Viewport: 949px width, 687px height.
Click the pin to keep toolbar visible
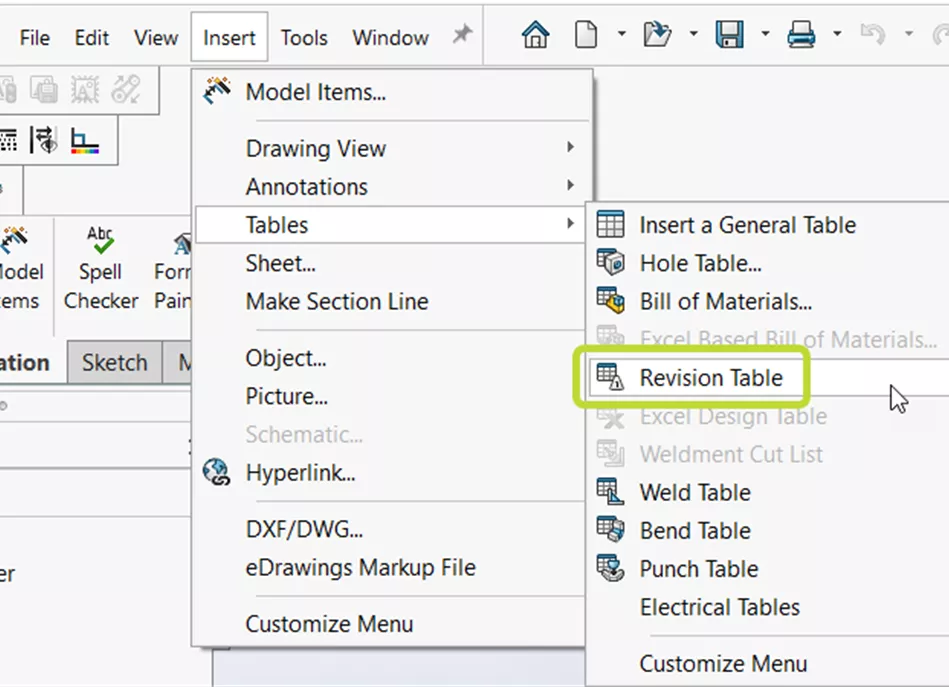point(461,33)
